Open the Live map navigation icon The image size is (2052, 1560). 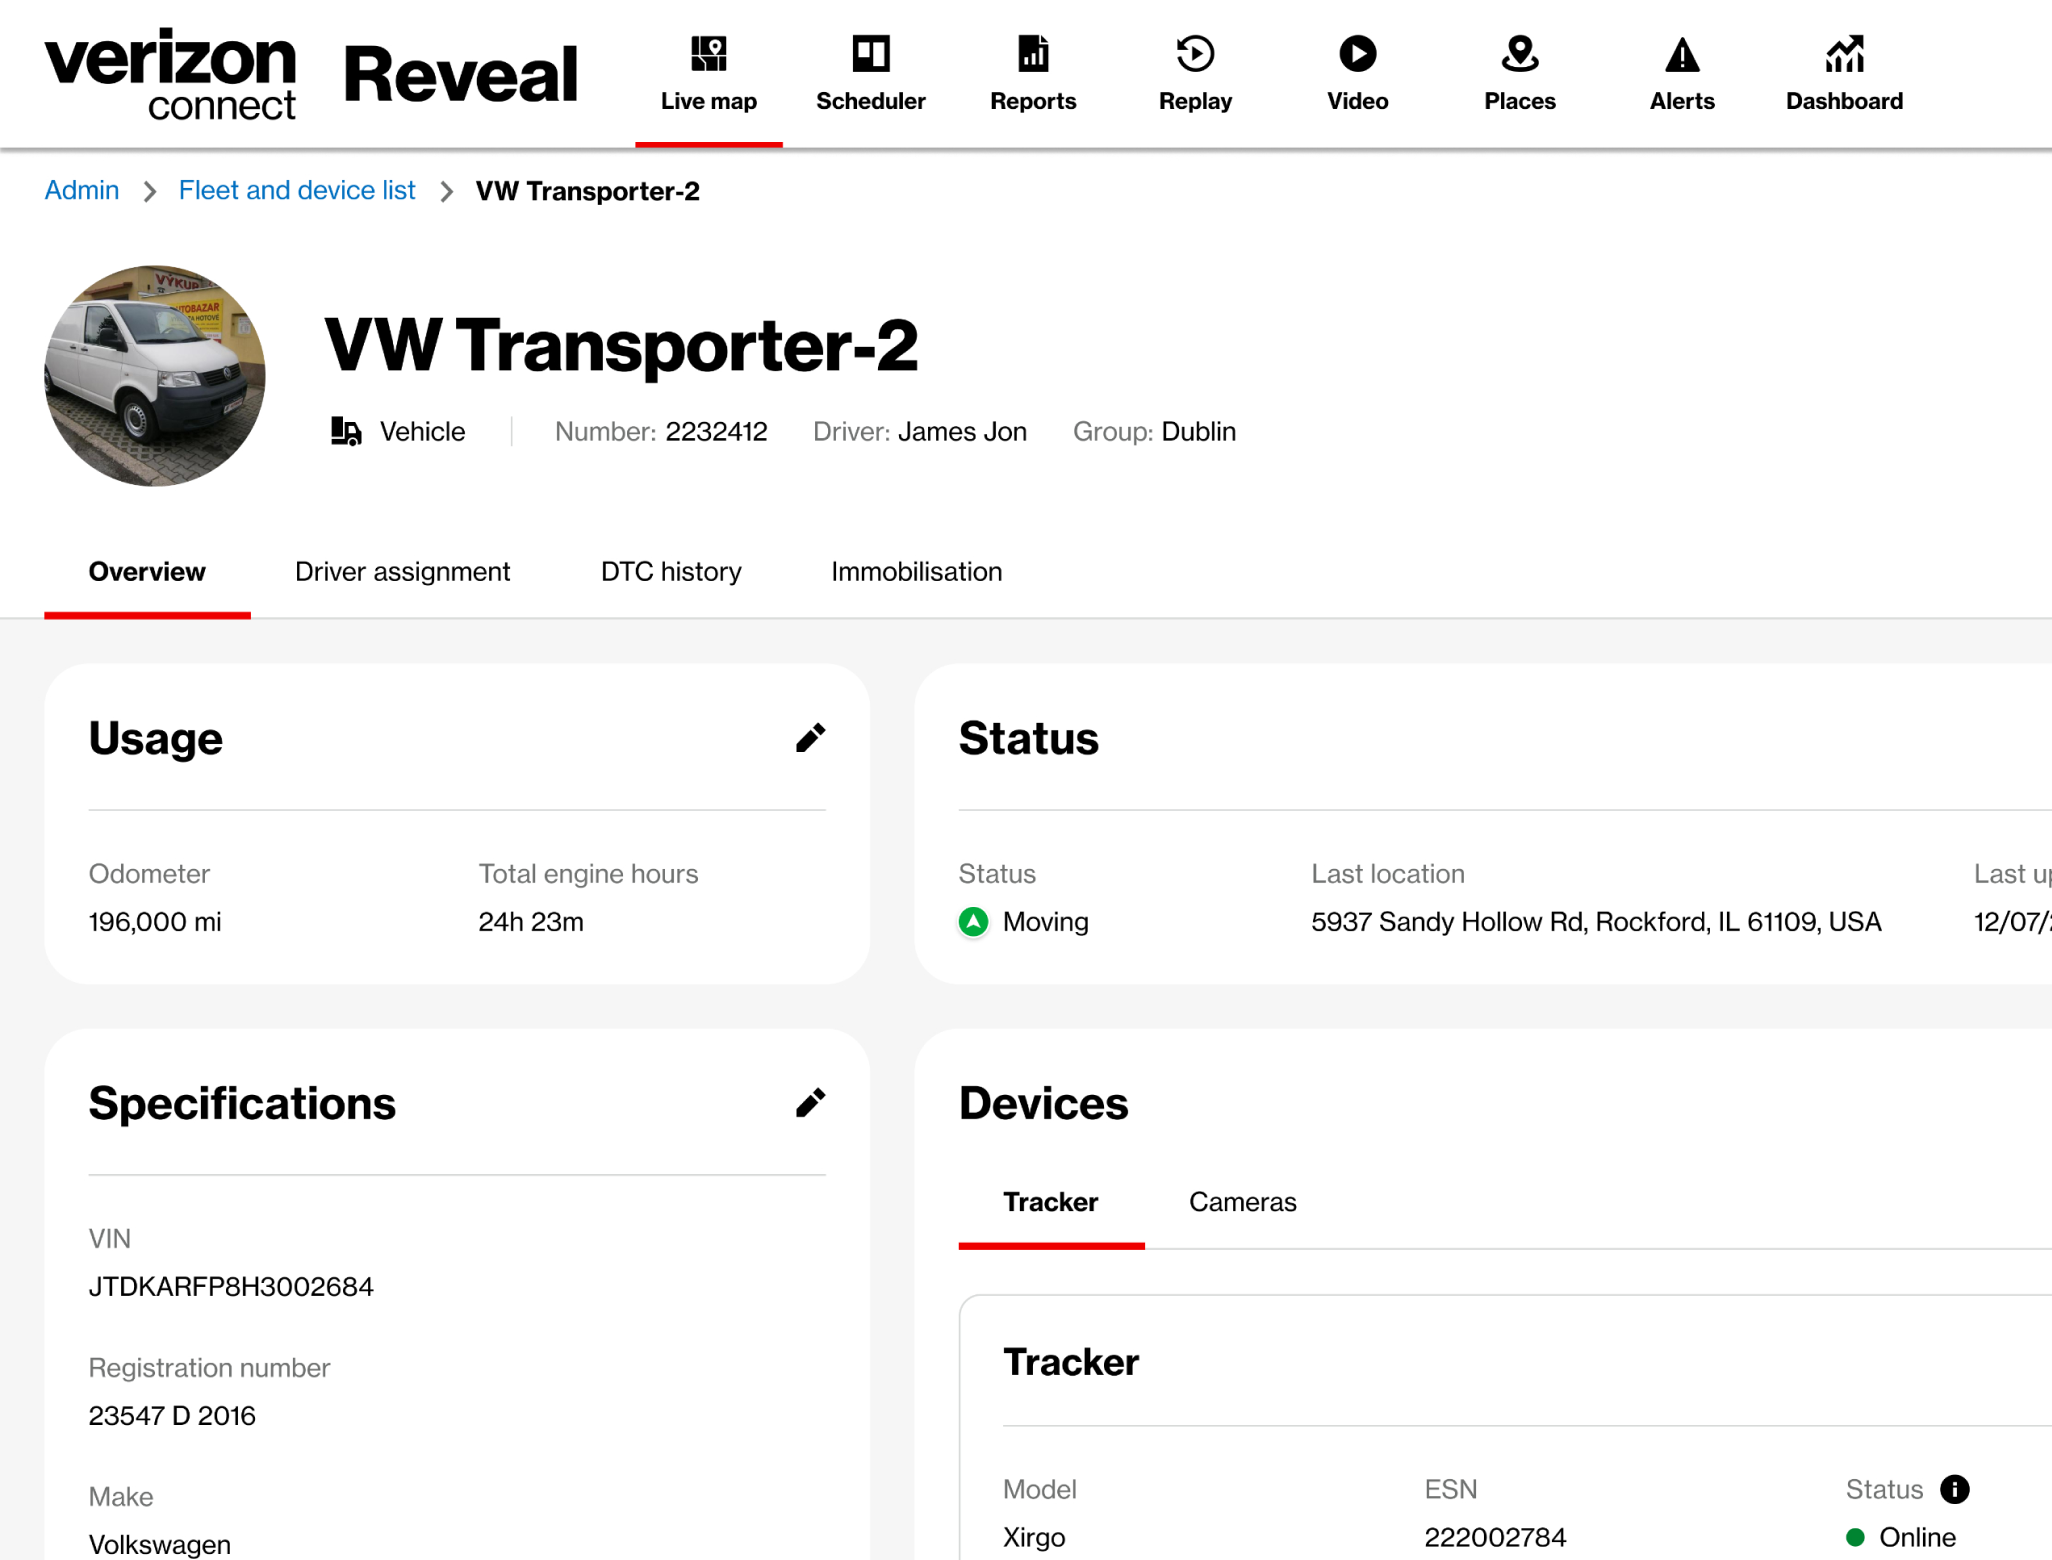(709, 54)
